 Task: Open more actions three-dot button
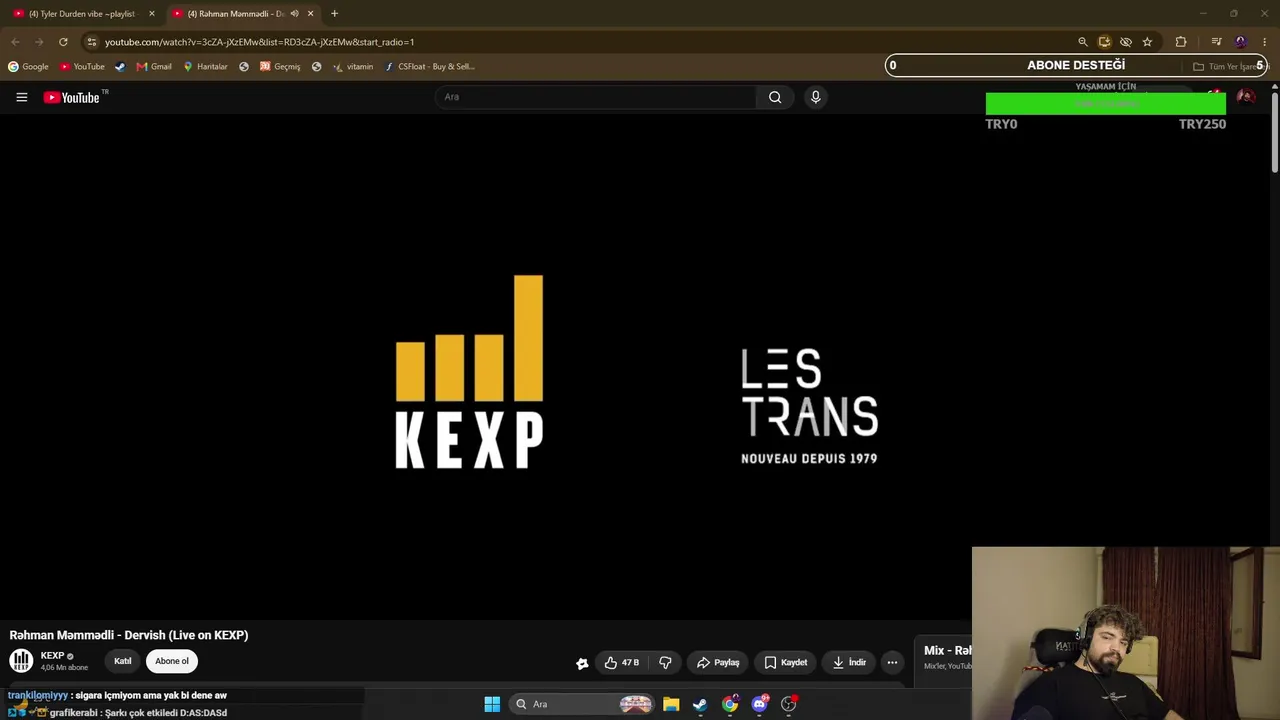[892, 662]
